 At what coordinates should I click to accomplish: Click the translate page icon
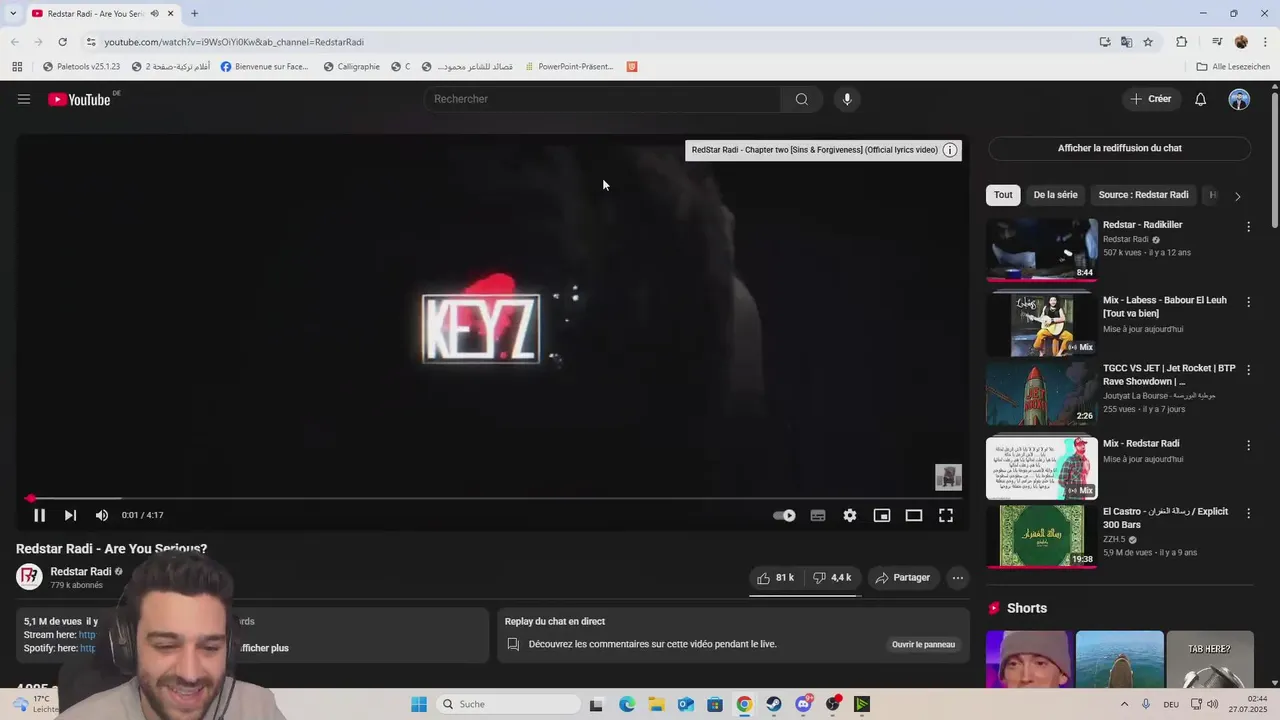1126,42
